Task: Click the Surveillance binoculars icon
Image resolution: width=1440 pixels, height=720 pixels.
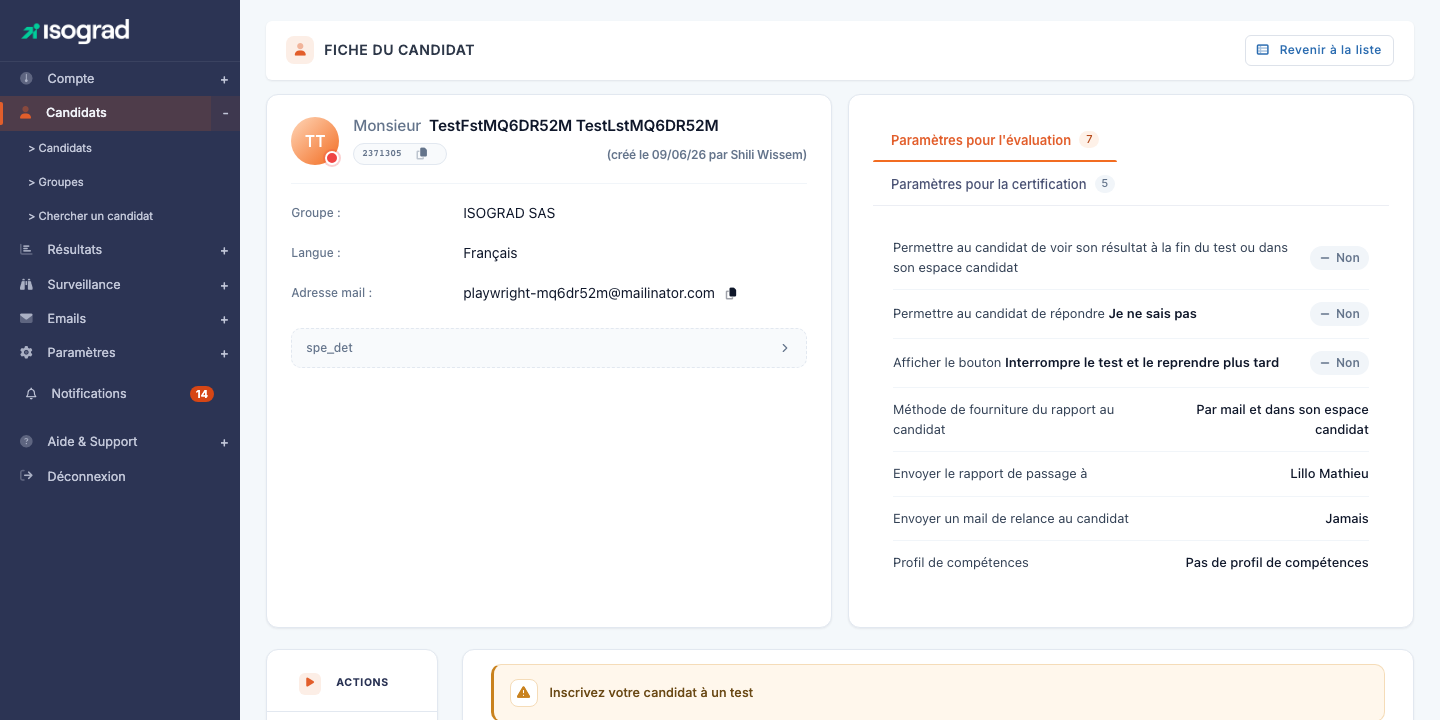Action: click(26, 284)
